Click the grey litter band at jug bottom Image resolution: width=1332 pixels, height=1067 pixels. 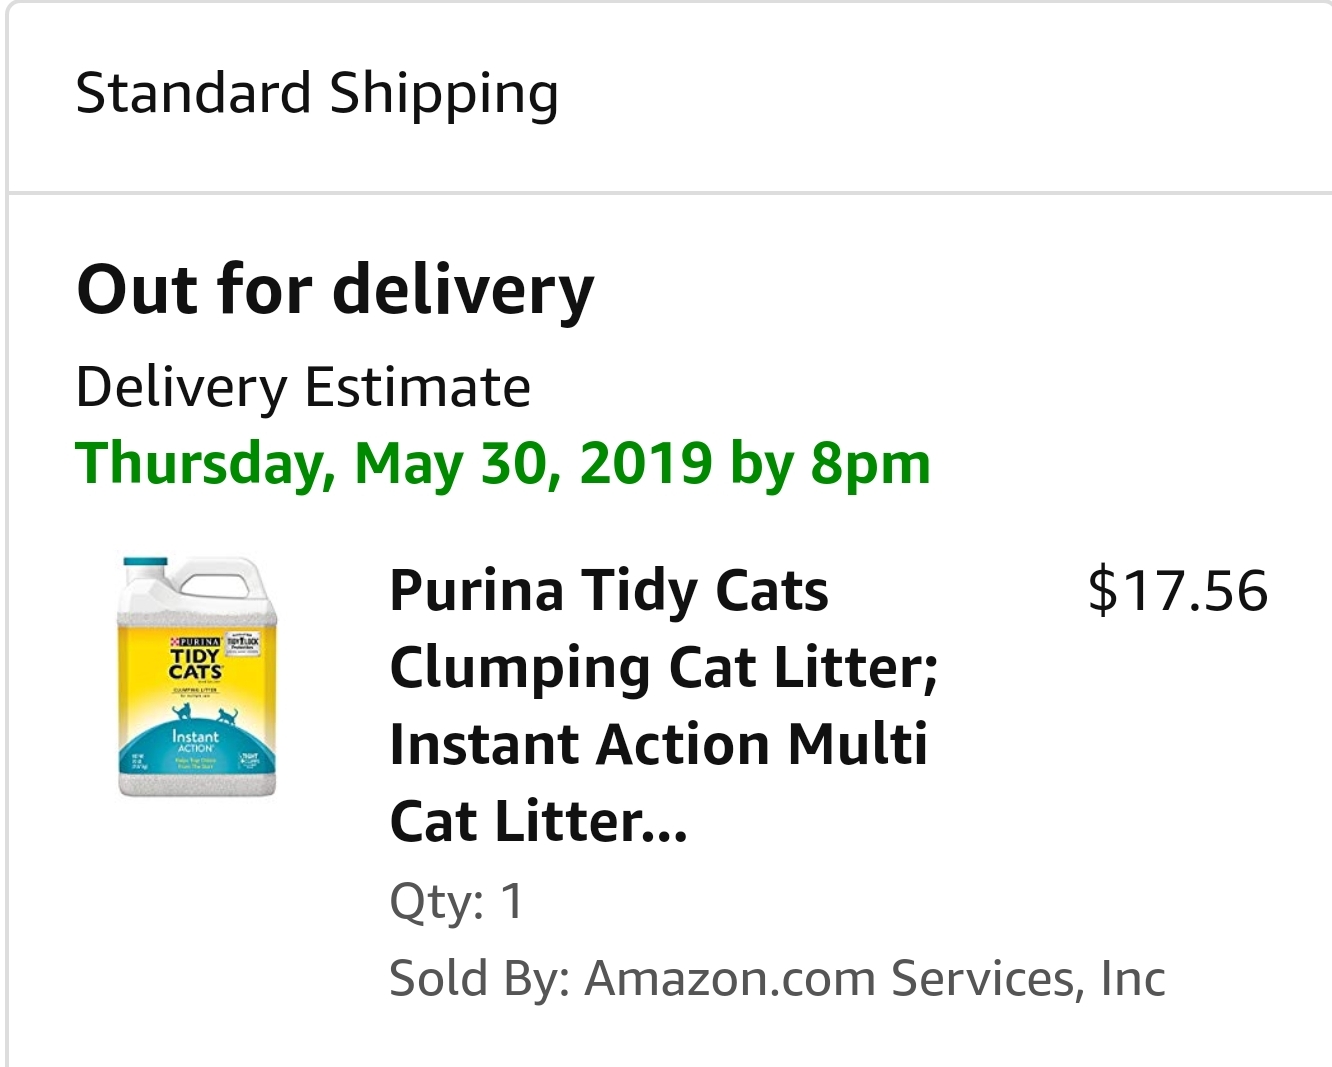[197, 784]
